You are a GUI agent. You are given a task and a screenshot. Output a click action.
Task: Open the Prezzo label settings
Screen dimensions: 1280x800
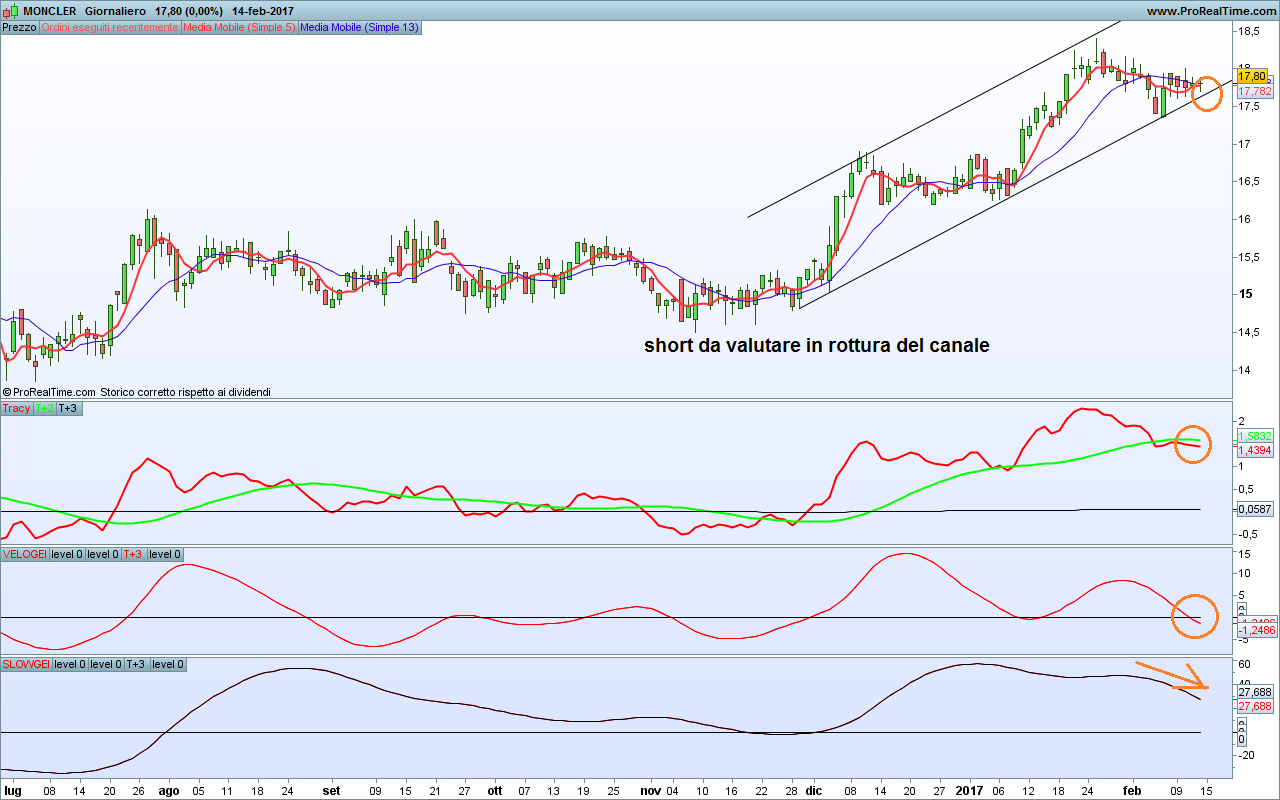pyautogui.click(x=19, y=28)
